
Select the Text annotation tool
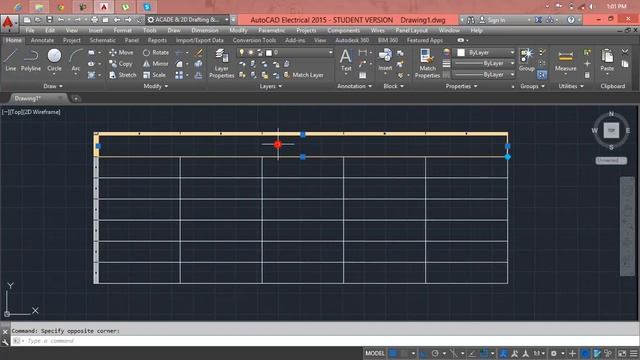point(346,60)
